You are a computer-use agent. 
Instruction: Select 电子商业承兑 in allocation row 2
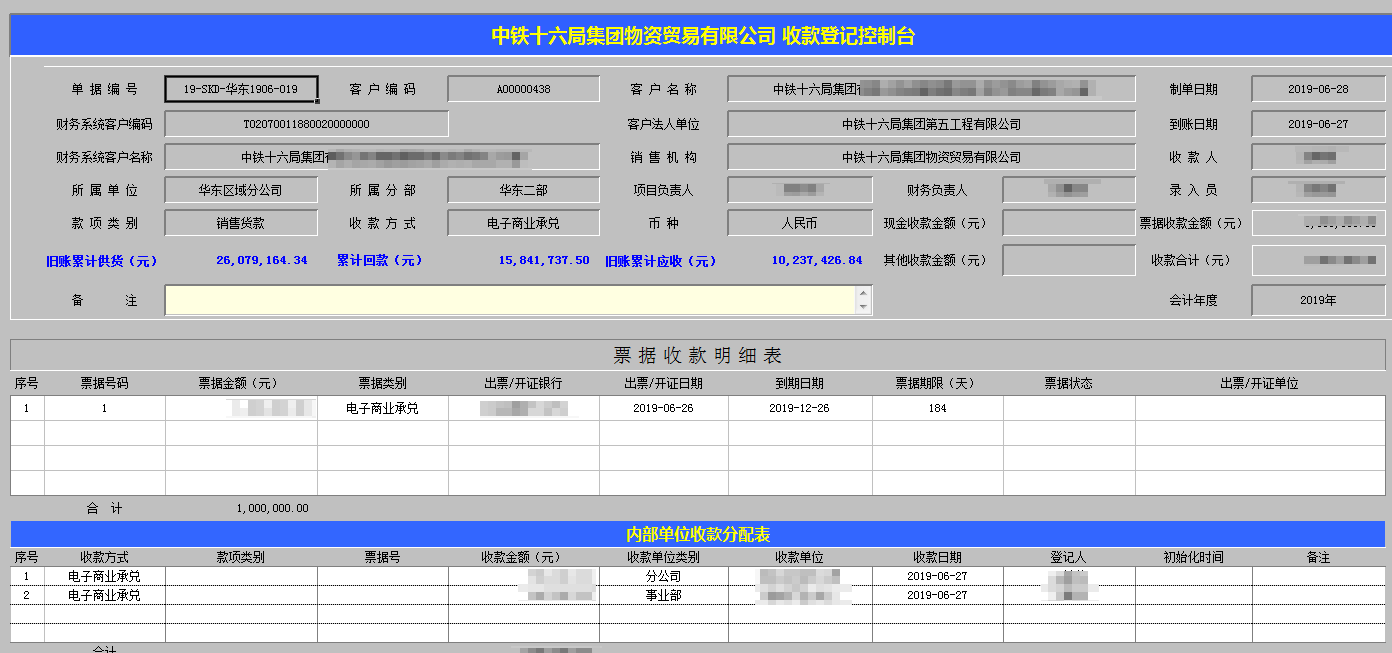(x=105, y=595)
